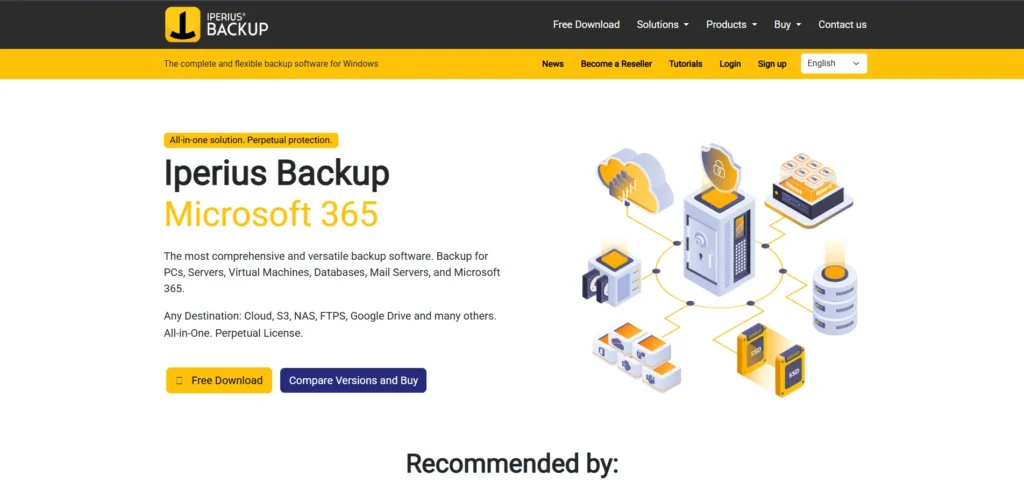1024x489 pixels.
Task: Expand the Products dropdown menu
Action: pyautogui.click(x=731, y=24)
